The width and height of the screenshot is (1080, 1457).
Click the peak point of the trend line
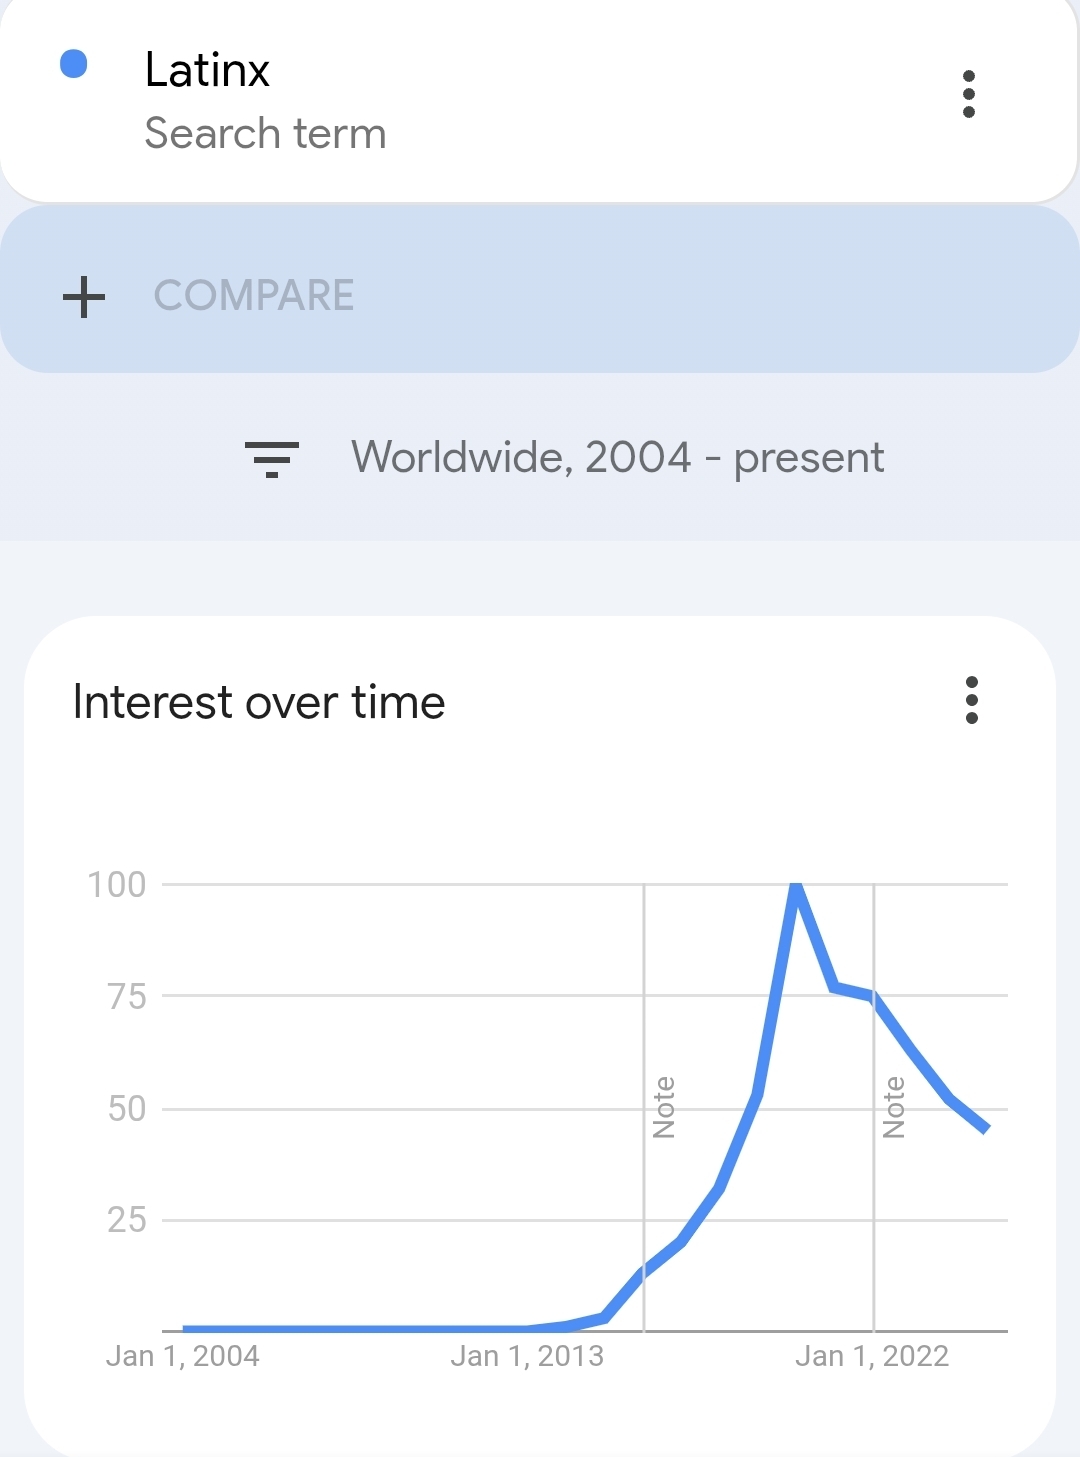pyautogui.click(x=796, y=886)
